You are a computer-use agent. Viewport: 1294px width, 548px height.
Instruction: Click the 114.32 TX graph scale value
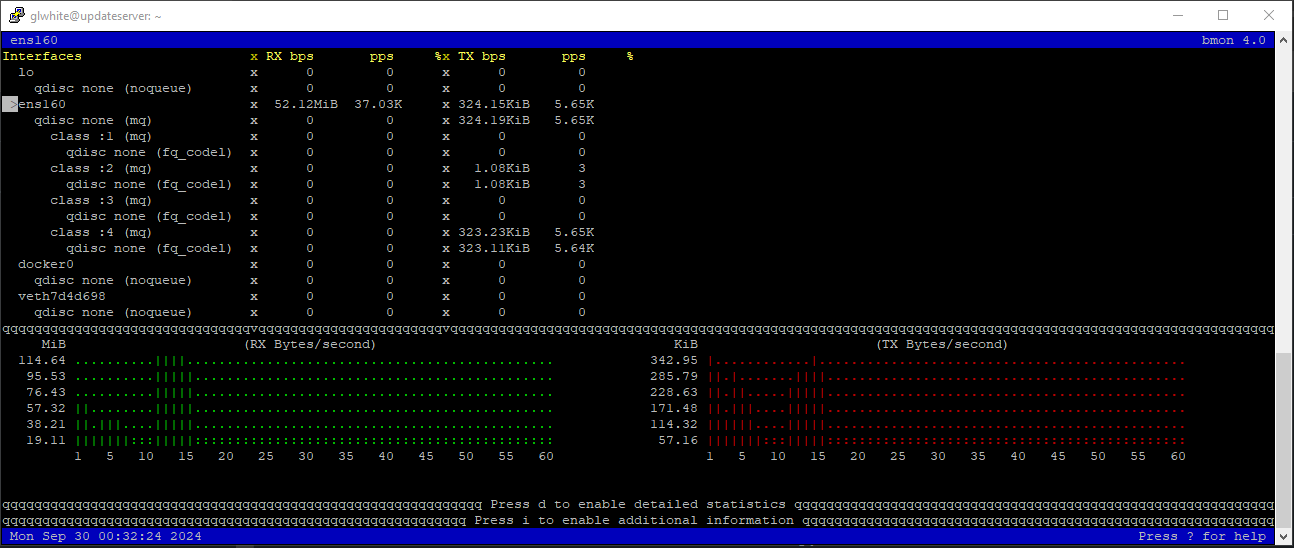pyautogui.click(x=674, y=424)
